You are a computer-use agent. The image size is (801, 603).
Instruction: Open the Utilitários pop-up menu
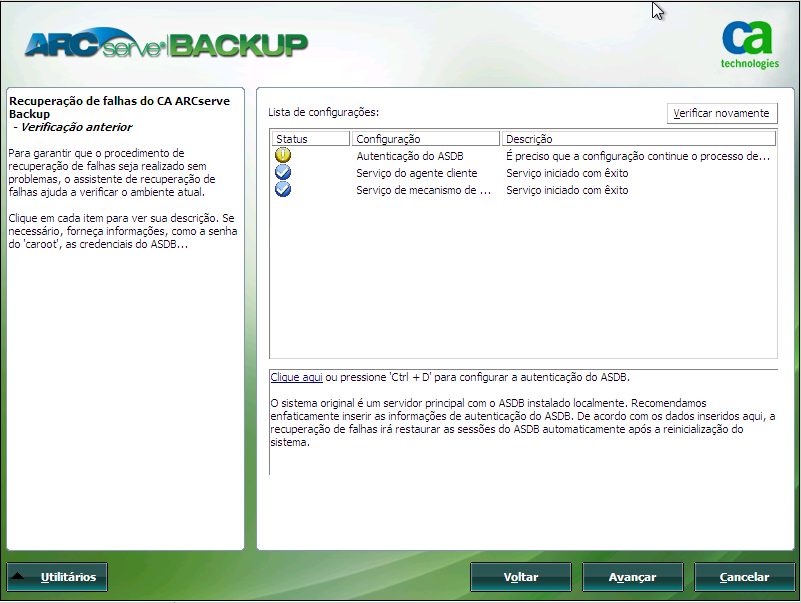tap(57, 577)
